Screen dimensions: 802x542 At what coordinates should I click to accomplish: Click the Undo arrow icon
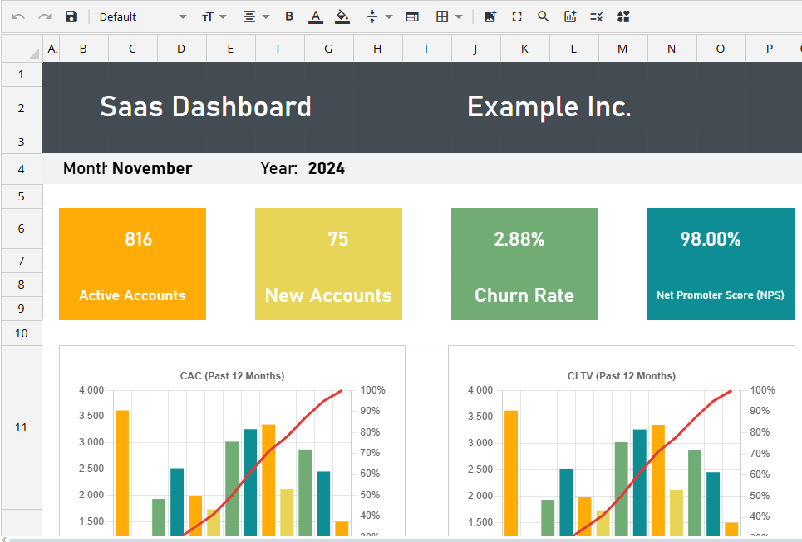coord(18,17)
